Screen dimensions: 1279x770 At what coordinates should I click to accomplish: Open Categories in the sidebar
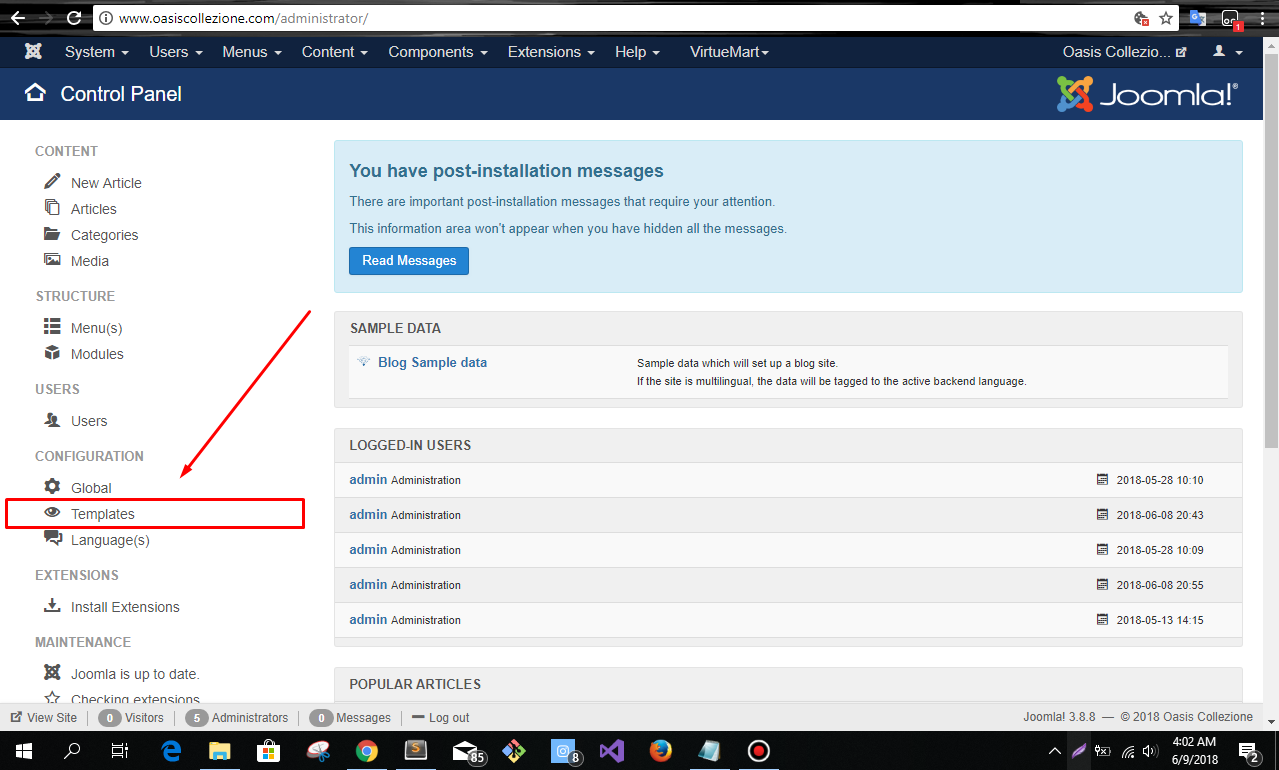[x=105, y=235]
